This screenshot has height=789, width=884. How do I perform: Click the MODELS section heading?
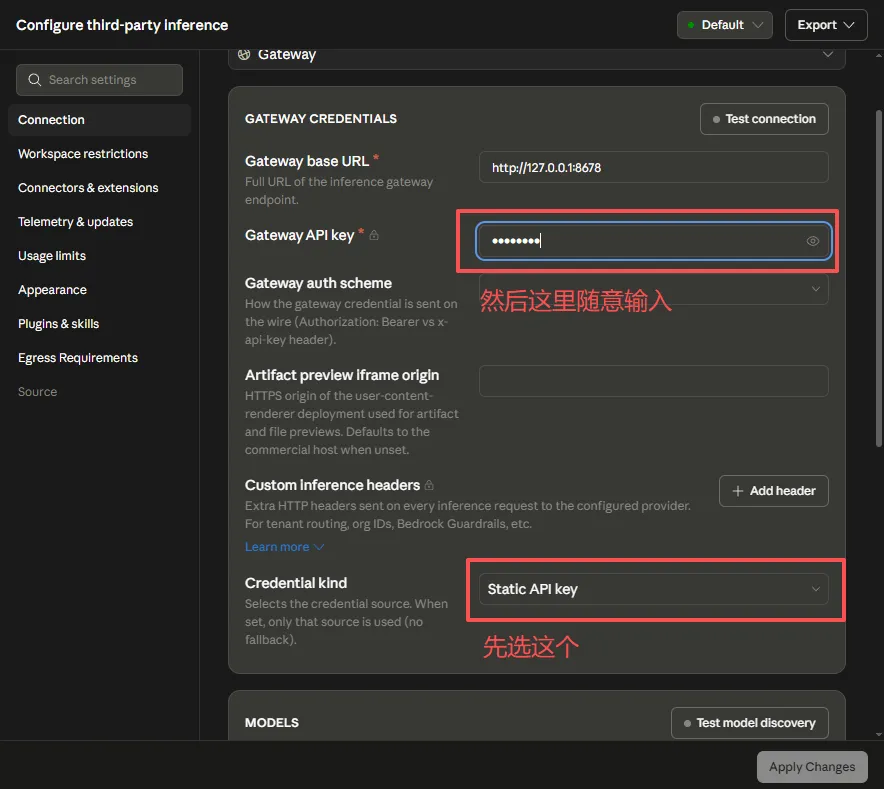pyautogui.click(x=272, y=723)
